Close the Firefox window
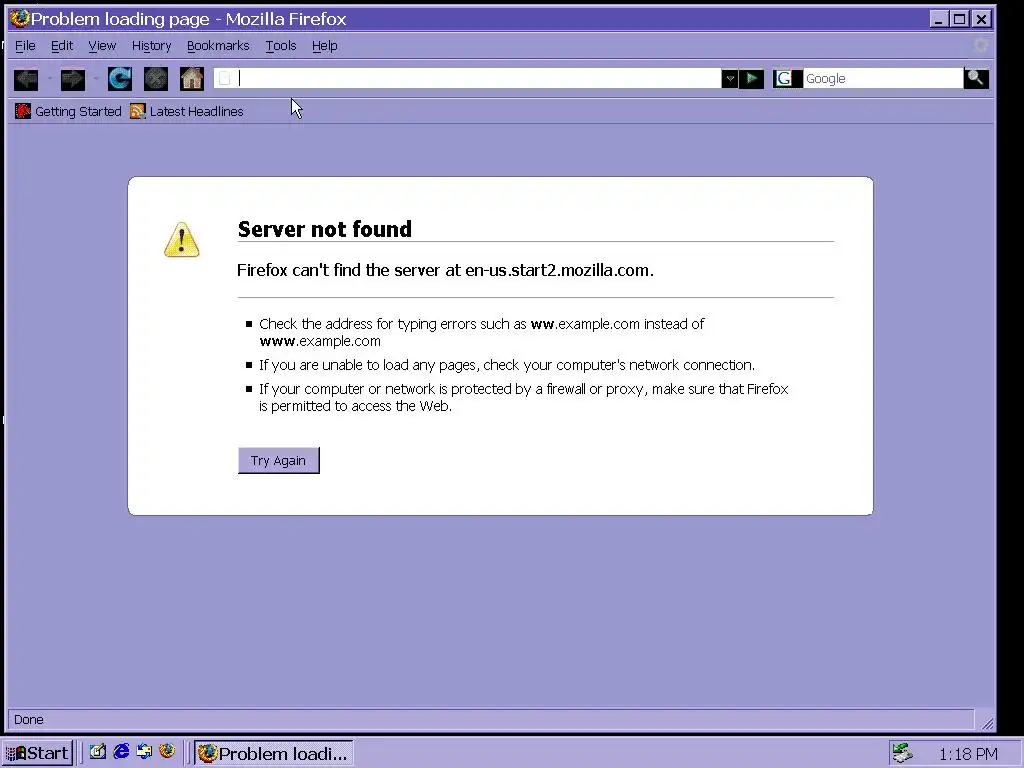 tap(982, 19)
